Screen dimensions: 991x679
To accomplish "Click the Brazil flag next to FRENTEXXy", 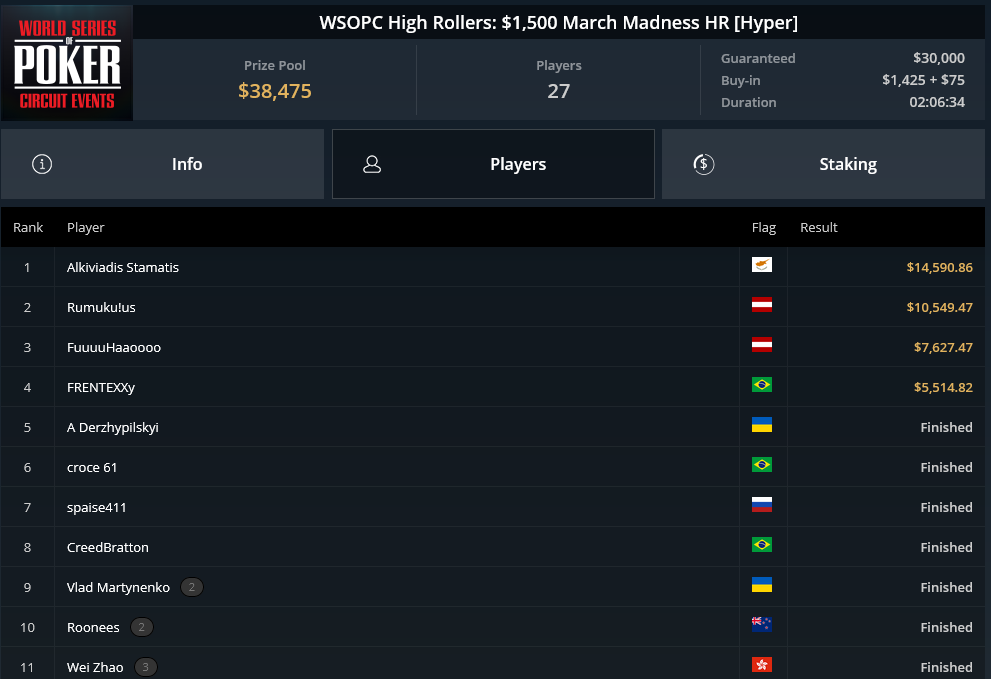I will click(x=762, y=384).
